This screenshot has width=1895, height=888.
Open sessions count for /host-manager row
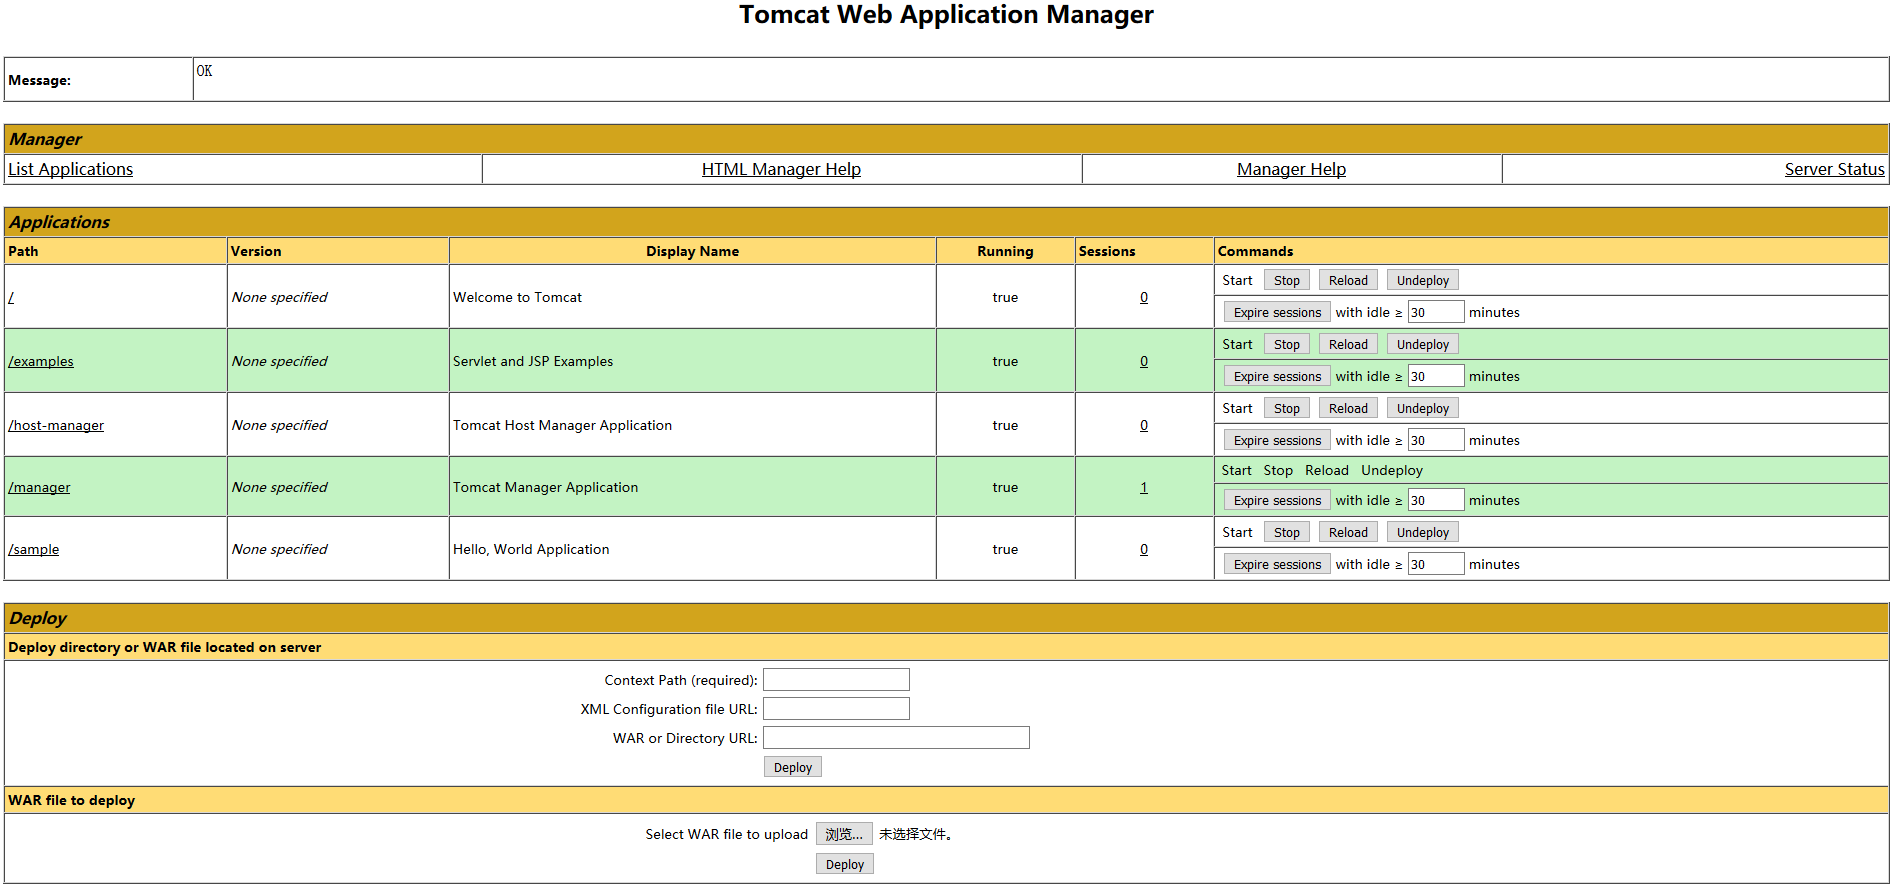[1144, 425]
